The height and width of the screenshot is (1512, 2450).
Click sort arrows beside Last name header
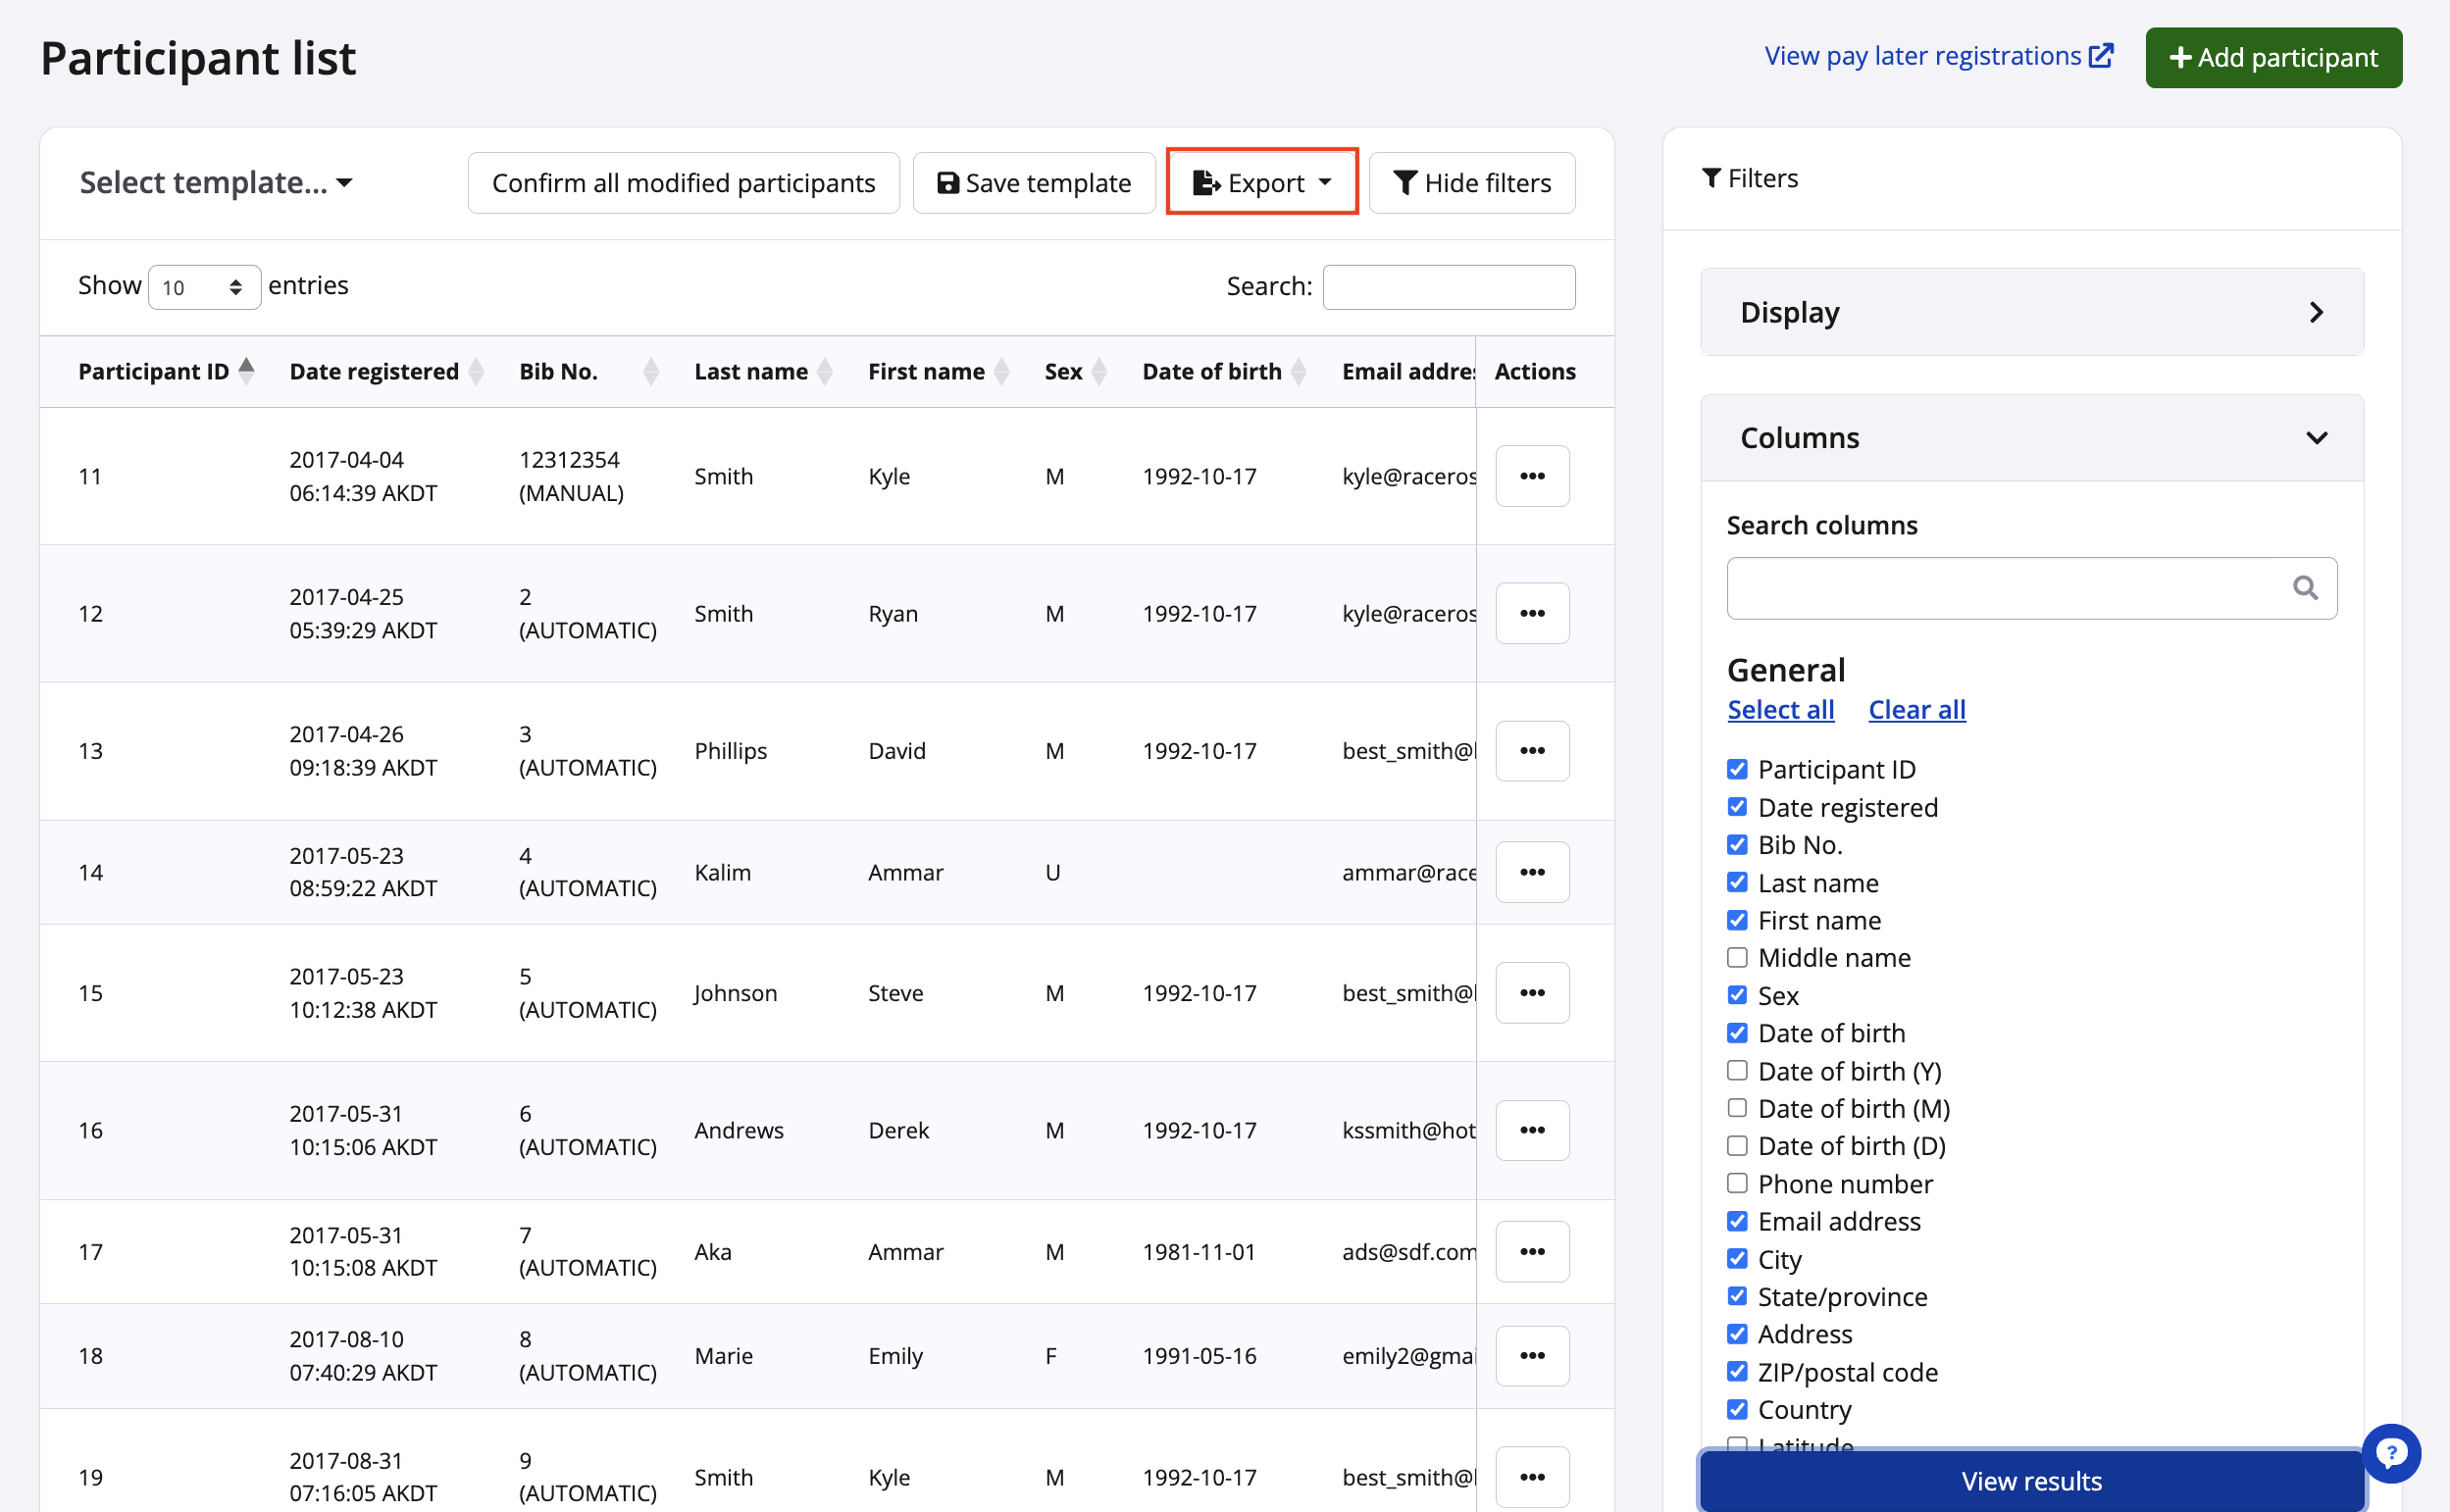(x=825, y=372)
